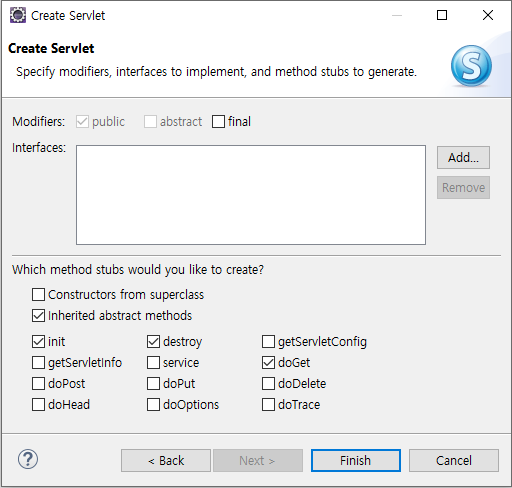Check Constructors from superclass
Screen dimensions: 512x488
tap(38, 295)
